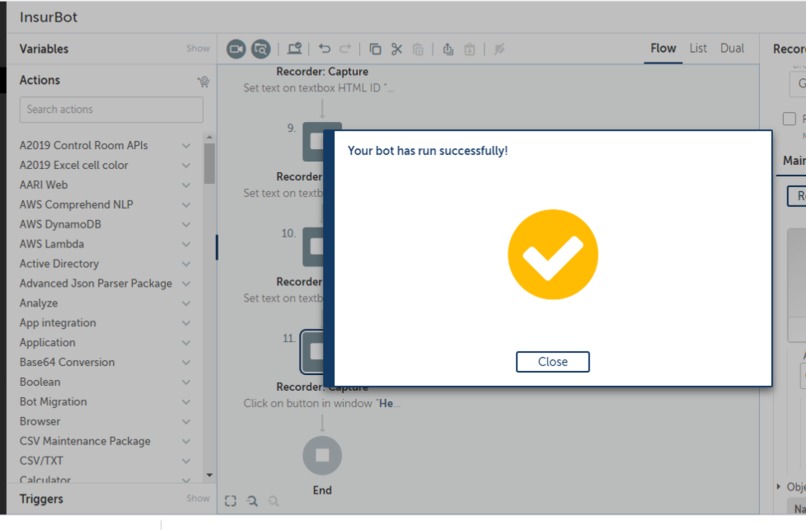Switch to List view tab
806x530 pixels.
point(698,48)
